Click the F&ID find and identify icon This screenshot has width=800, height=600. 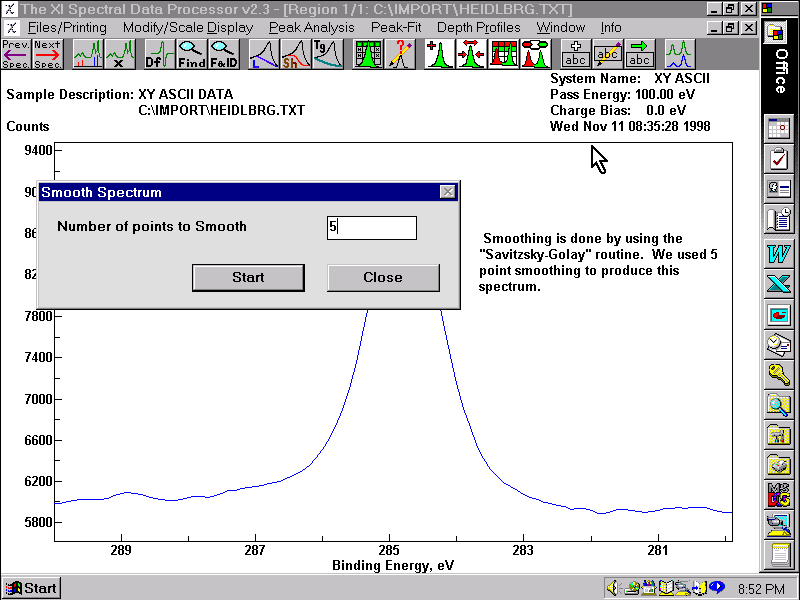click(x=223, y=53)
